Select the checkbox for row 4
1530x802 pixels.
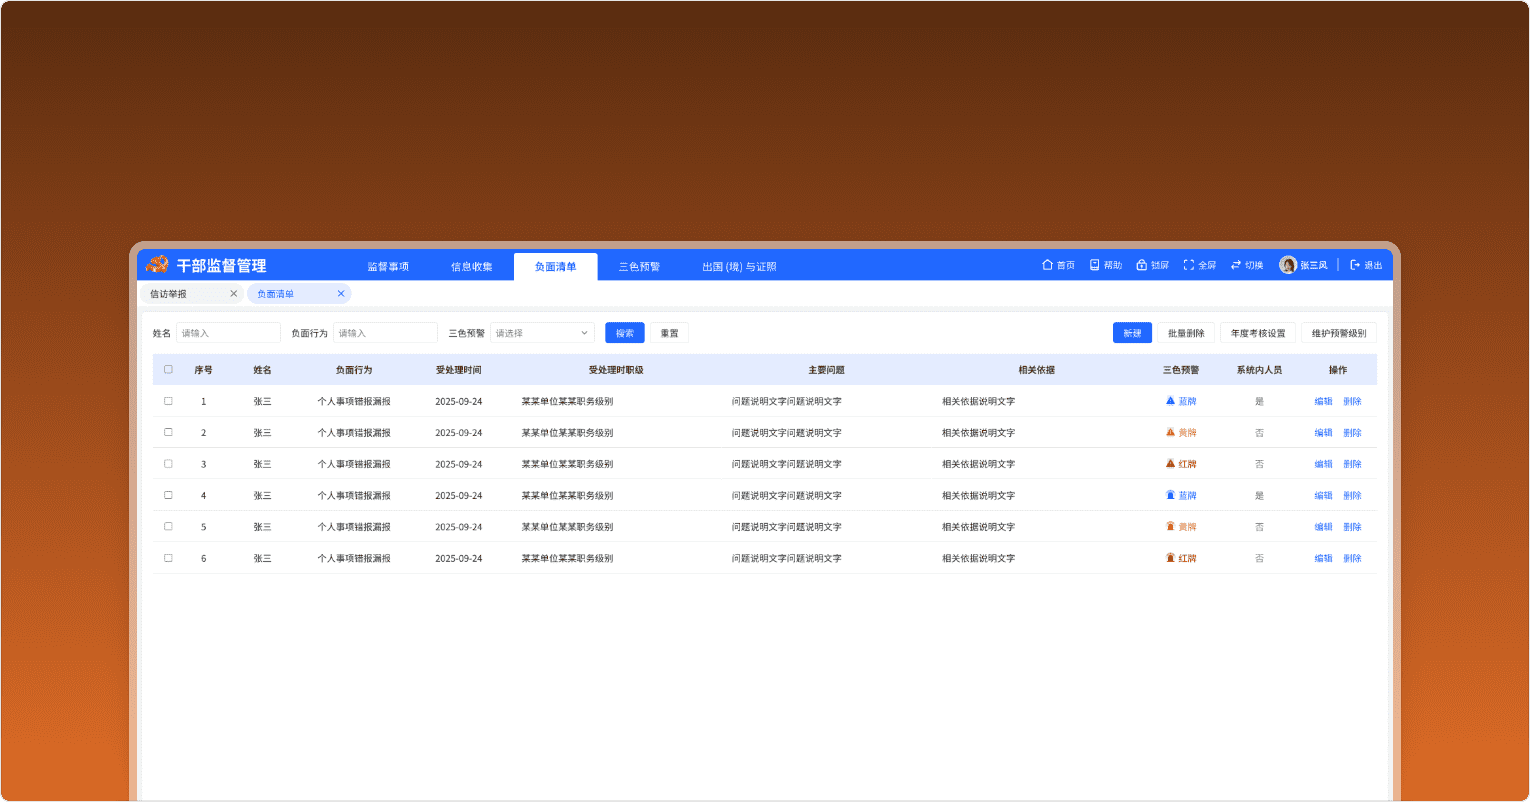[168, 495]
